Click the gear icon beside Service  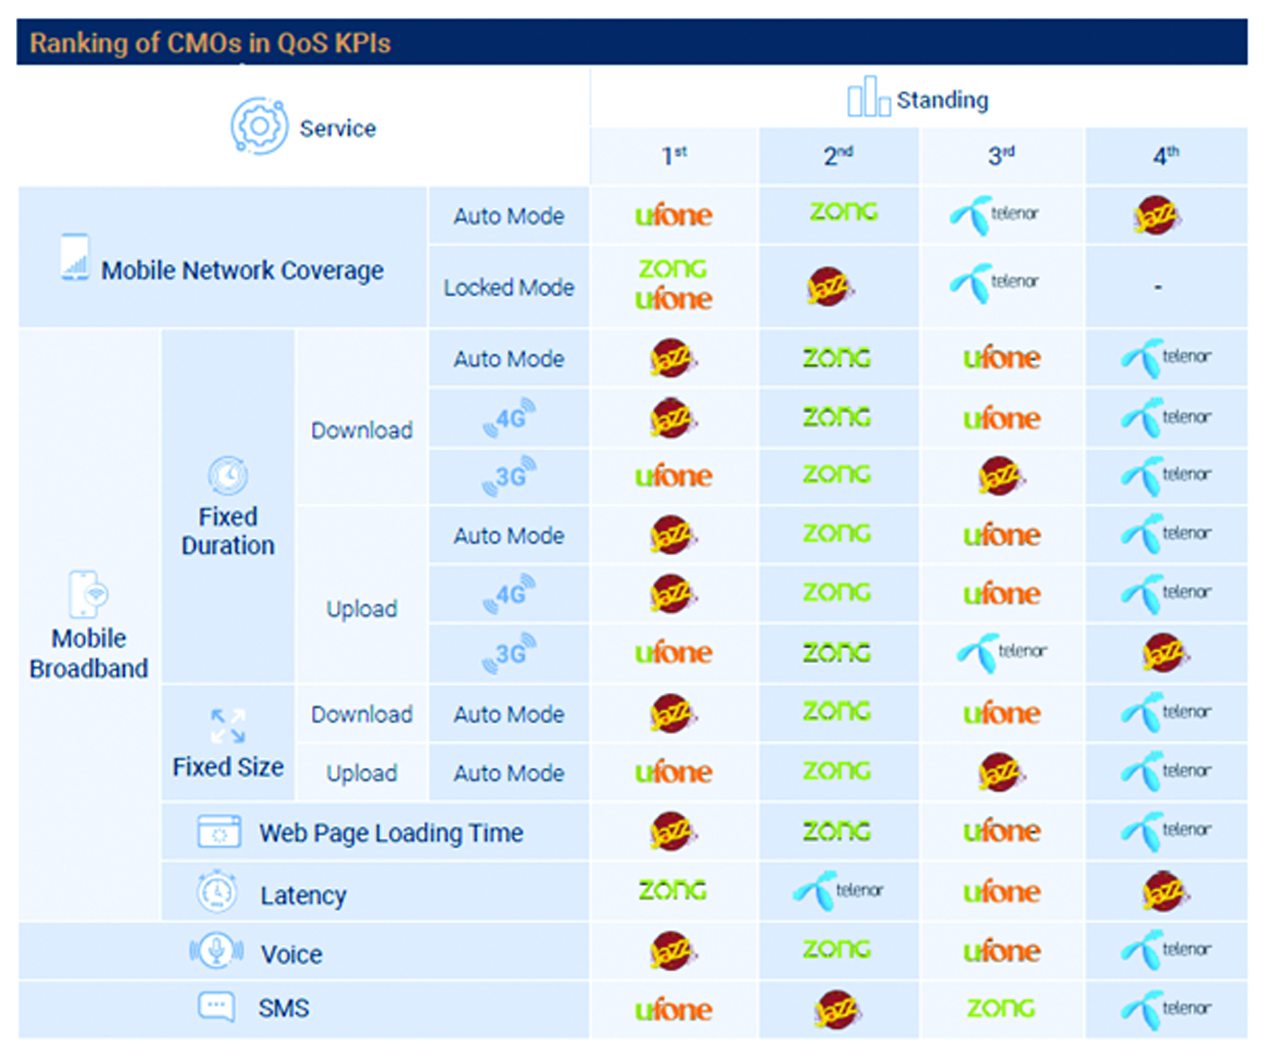(259, 126)
